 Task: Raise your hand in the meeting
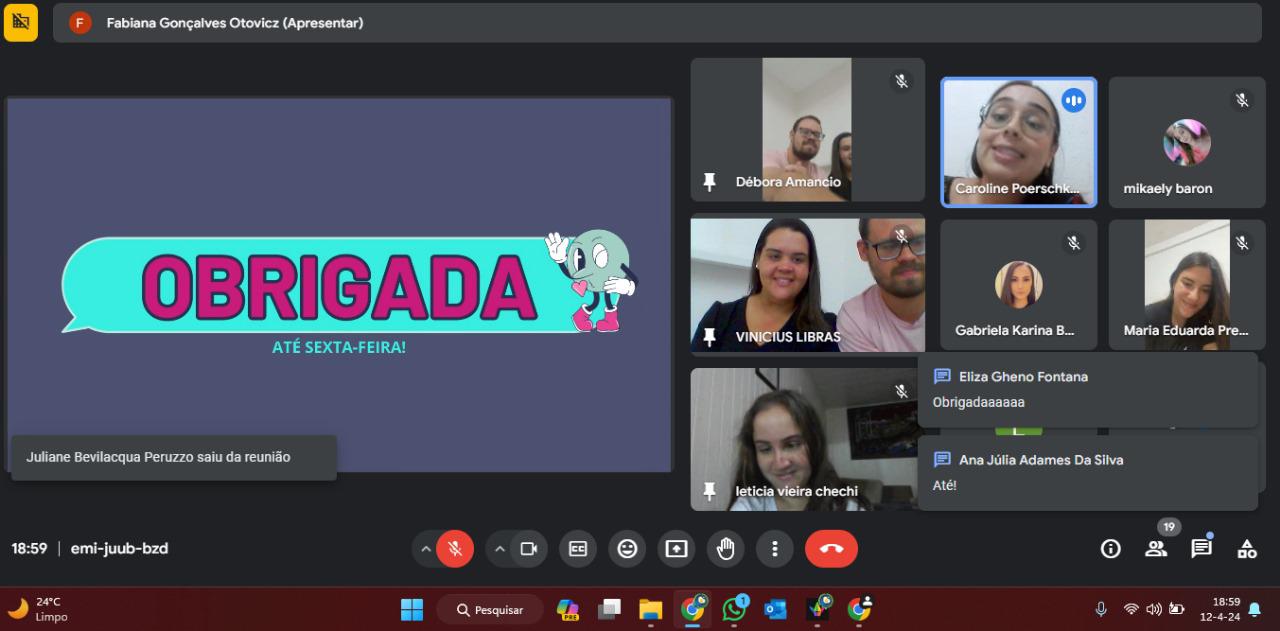point(725,548)
